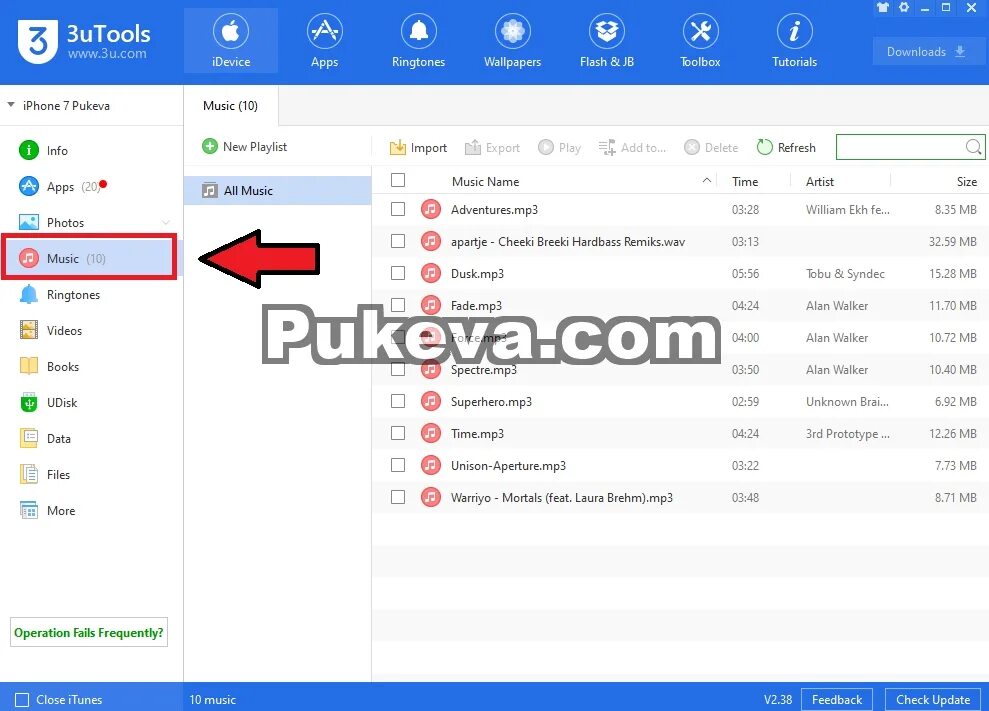The height and width of the screenshot is (711, 989).
Task: Open the Tutorials section
Action: pos(794,40)
